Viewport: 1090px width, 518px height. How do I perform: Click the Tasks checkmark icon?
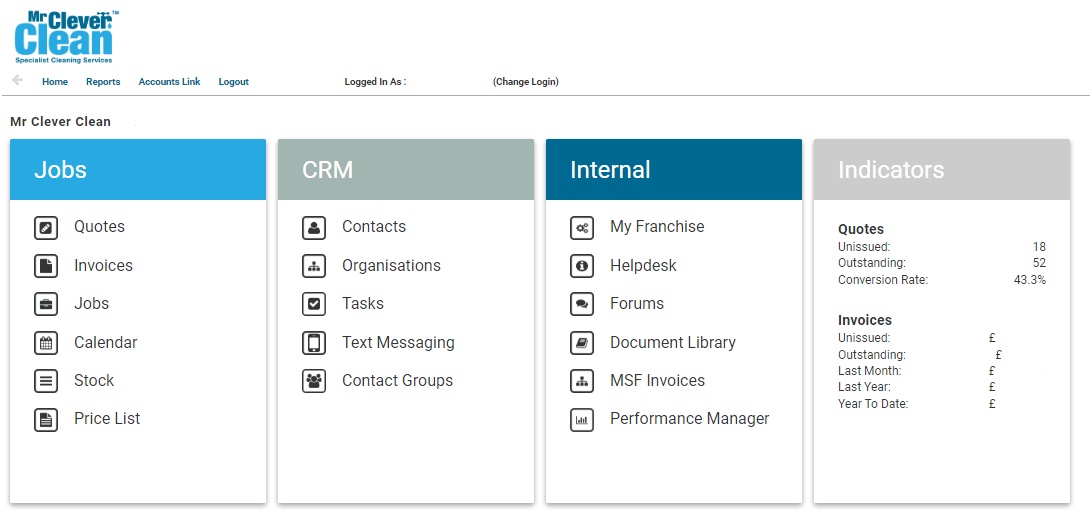[x=314, y=304]
